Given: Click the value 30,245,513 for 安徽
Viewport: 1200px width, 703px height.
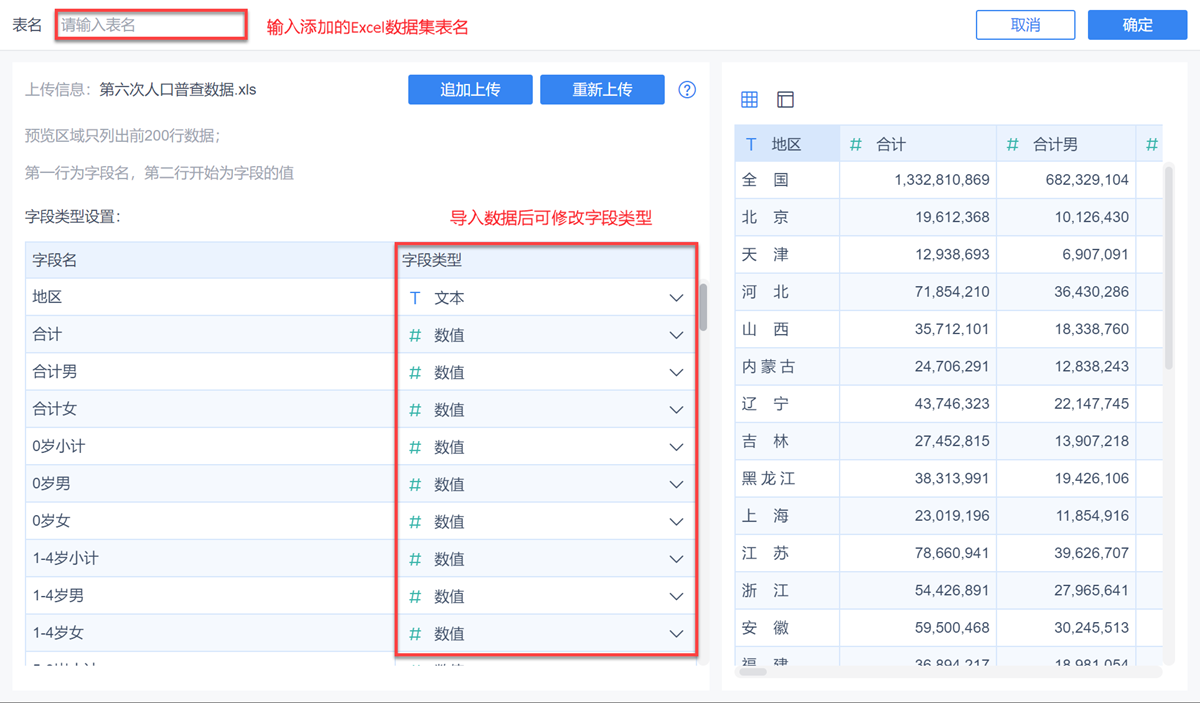Looking at the screenshot, I should tap(1091, 628).
